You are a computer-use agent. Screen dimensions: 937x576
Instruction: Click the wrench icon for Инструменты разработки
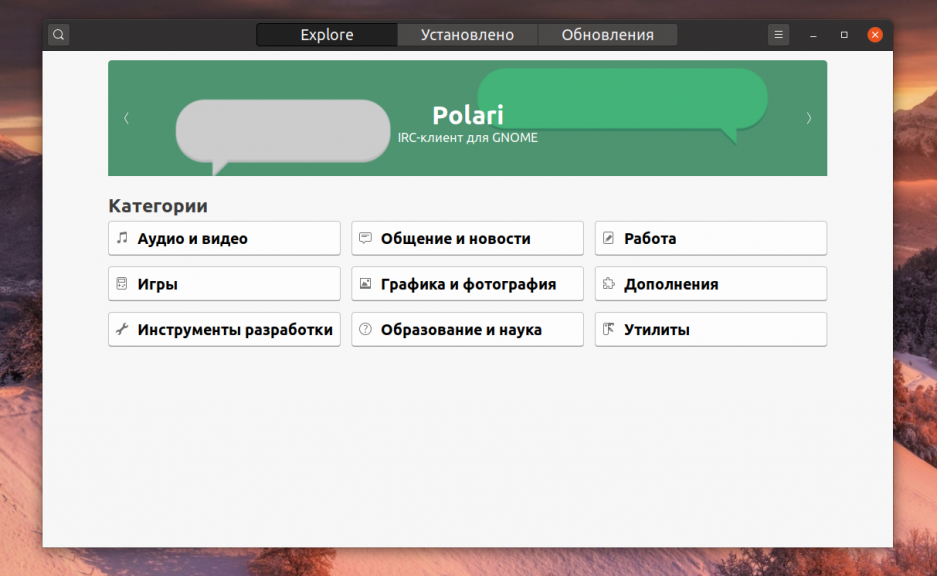coord(122,329)
